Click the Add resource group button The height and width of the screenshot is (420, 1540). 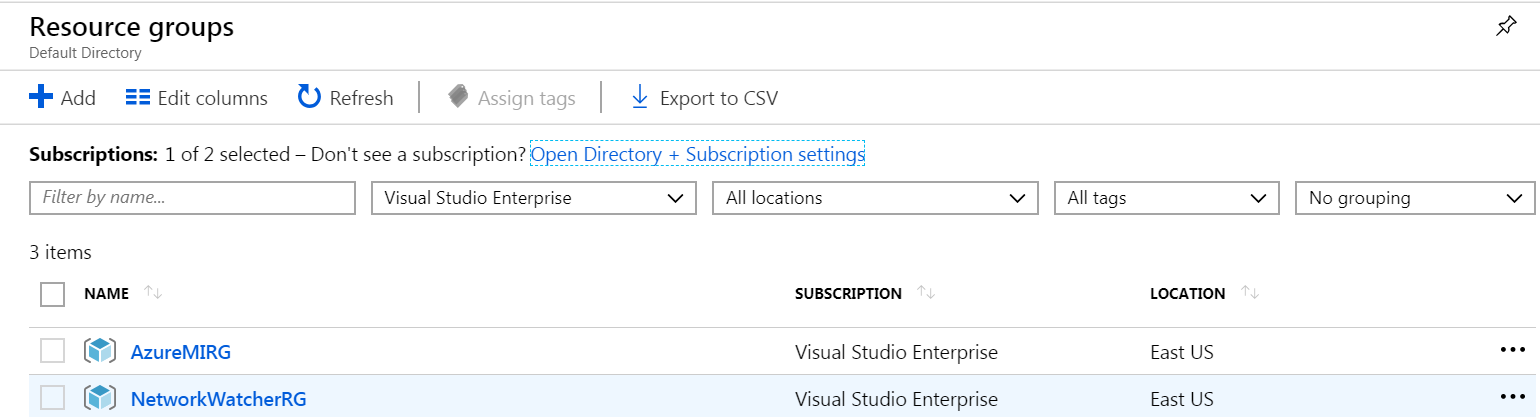point(62,98)
